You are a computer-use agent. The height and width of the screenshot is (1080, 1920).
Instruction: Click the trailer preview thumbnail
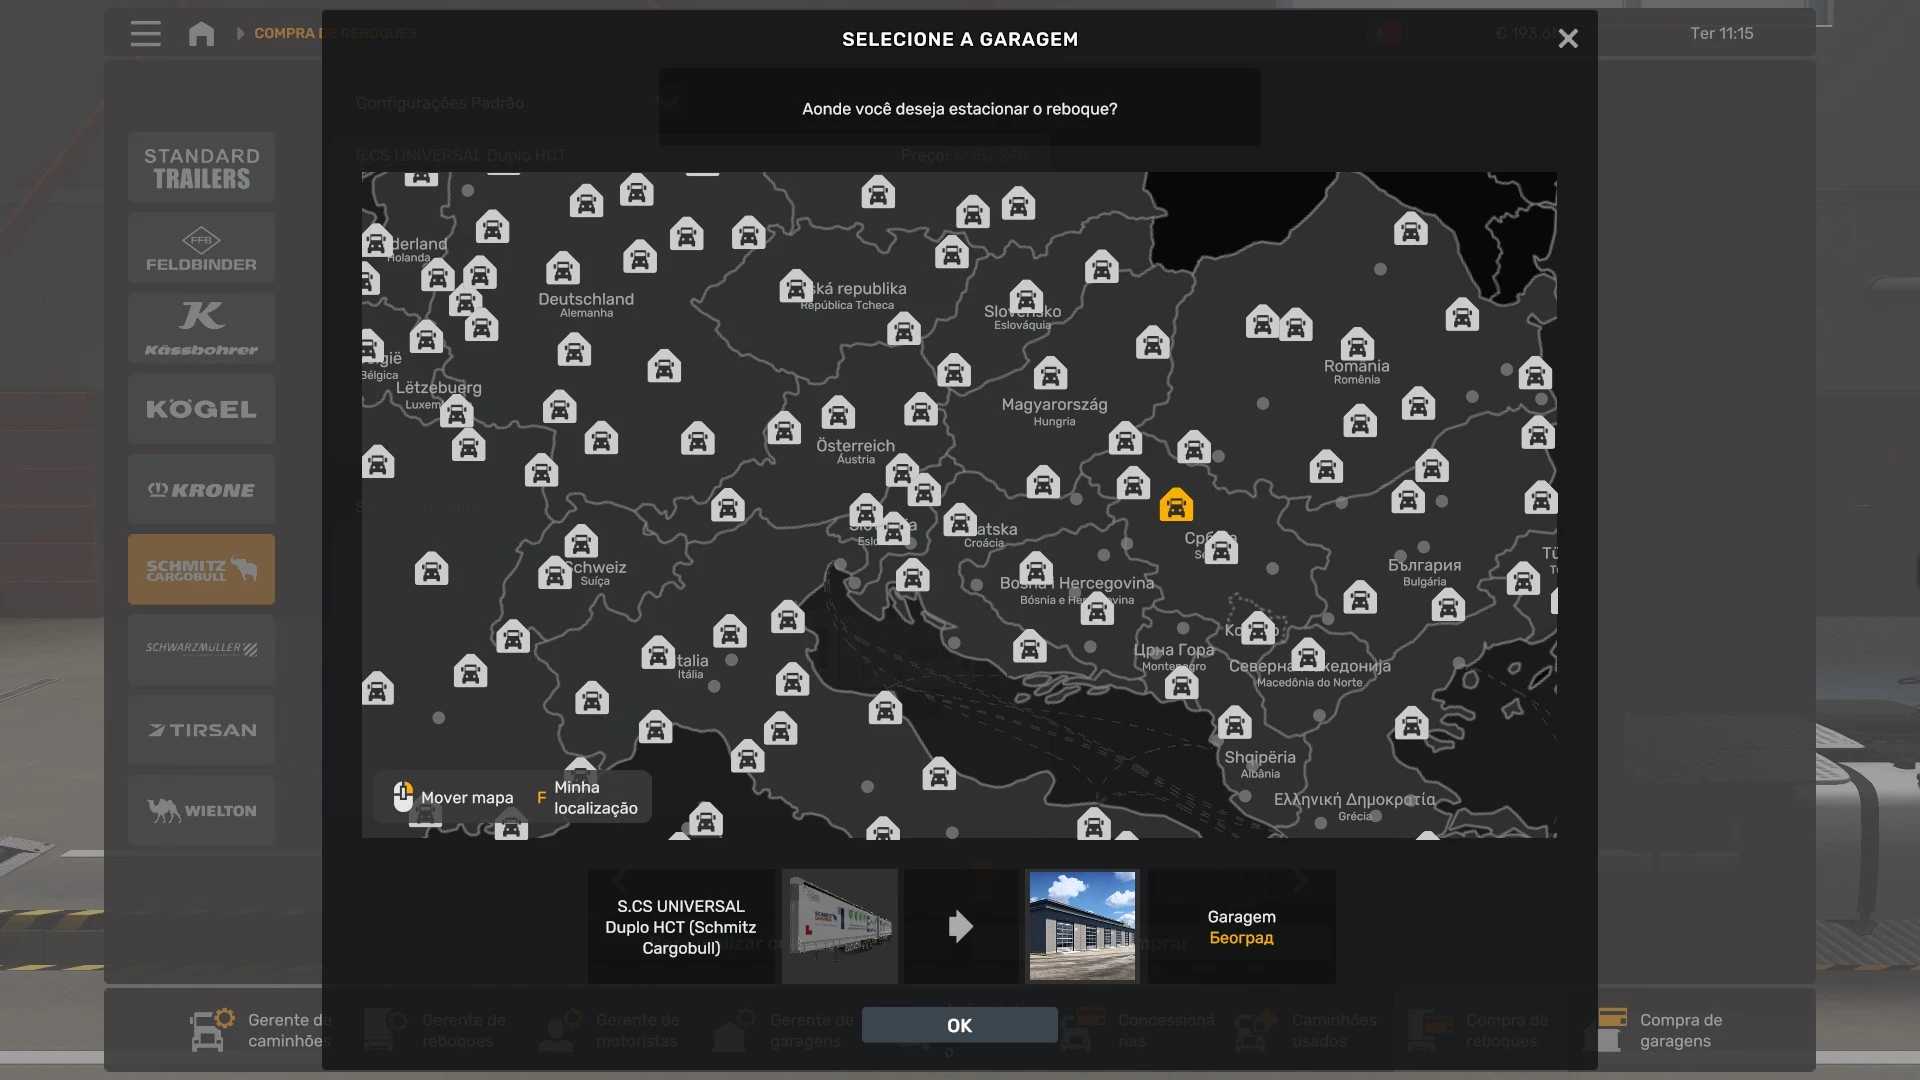840,926
